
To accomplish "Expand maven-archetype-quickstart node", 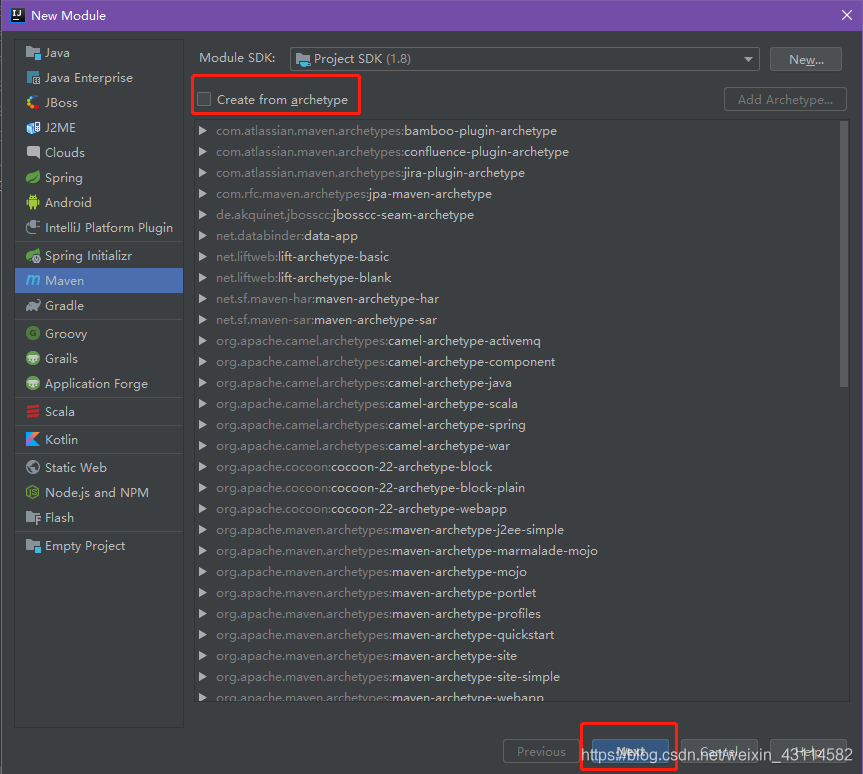I will [x=203, y=634].
